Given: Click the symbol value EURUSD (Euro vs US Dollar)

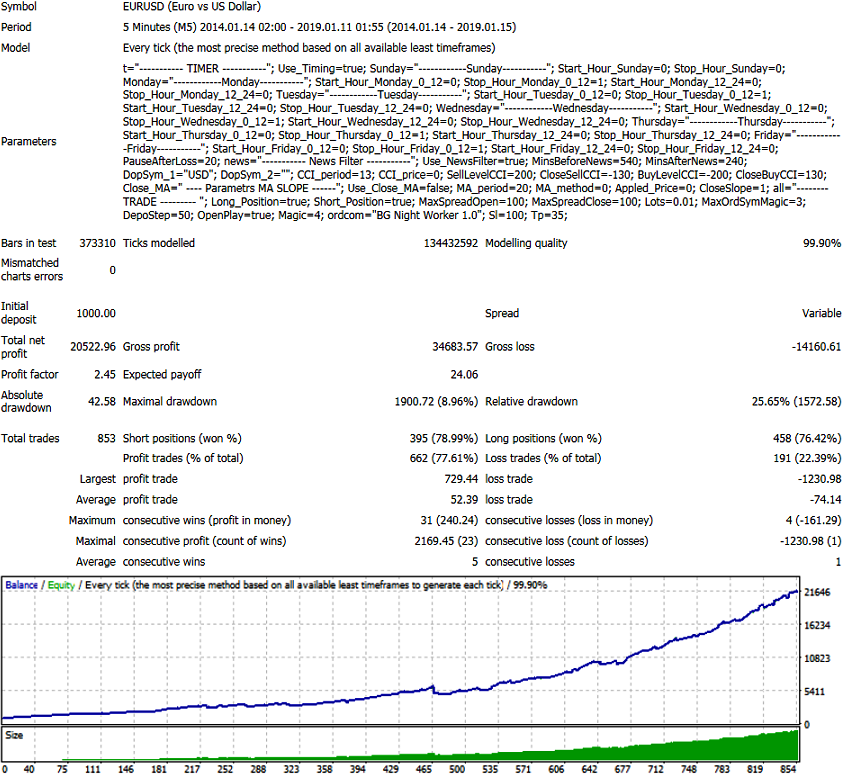Looking at the screenshot, I should 192,6.
